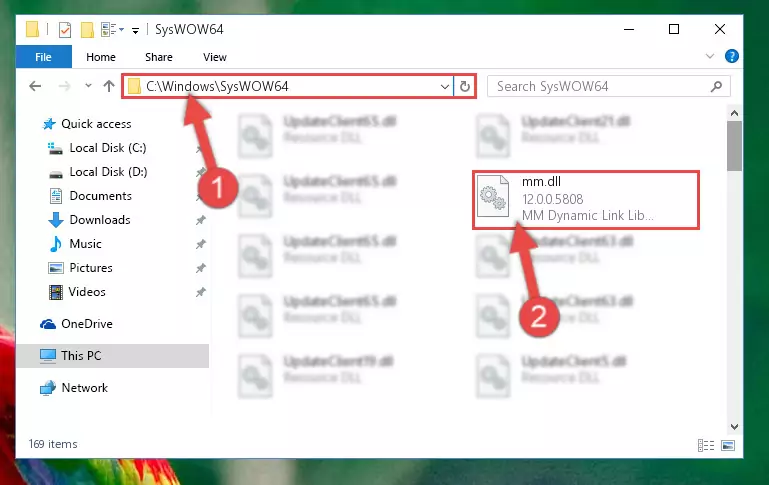
Task: Click the 169 items status text
Action: pos(53,444)
